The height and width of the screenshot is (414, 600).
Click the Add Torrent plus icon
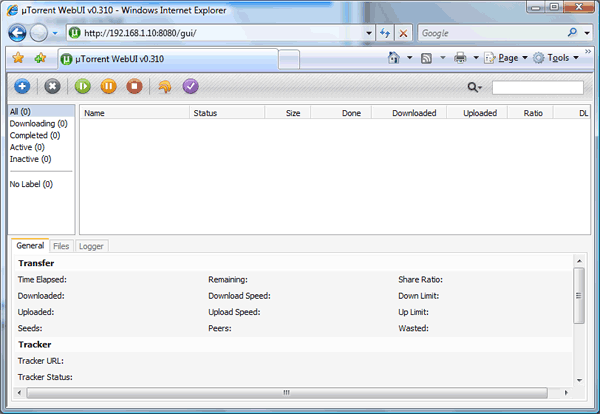(x=22, y=86)
